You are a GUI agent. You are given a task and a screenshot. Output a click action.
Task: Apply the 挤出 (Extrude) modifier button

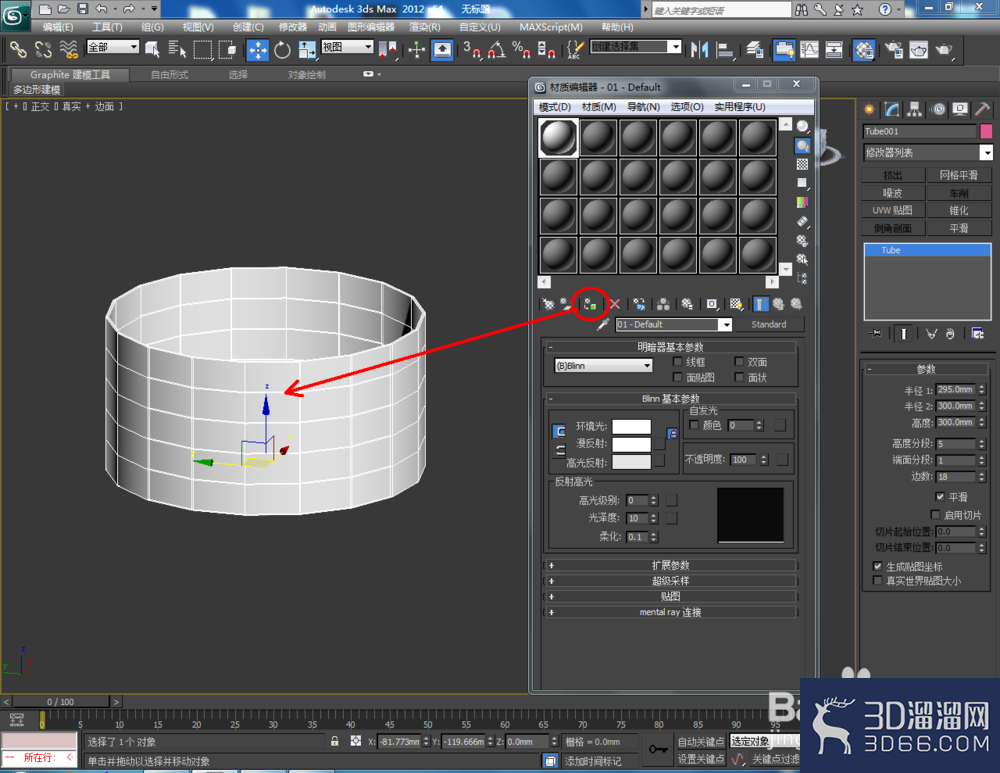click(893, 175)
